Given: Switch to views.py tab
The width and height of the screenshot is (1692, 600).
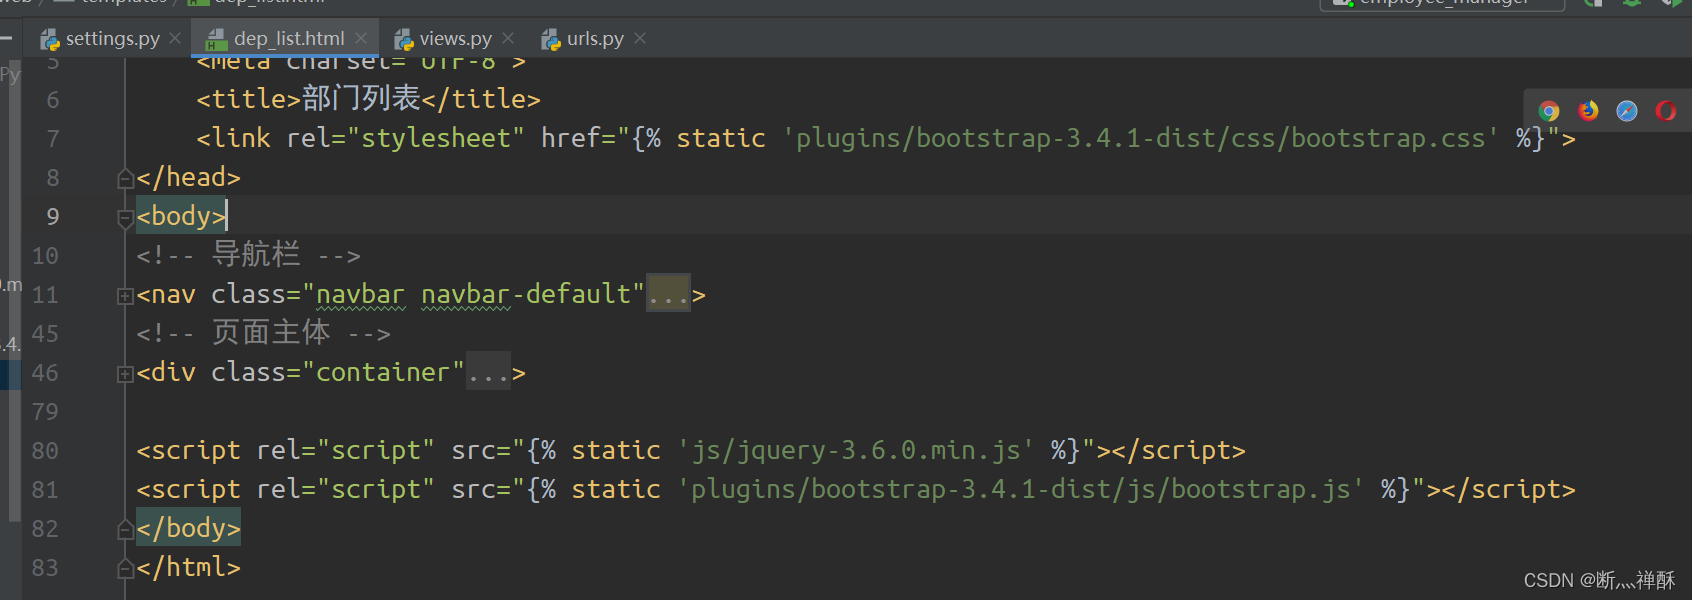Looking at the screenshot, I should (456, 38).
